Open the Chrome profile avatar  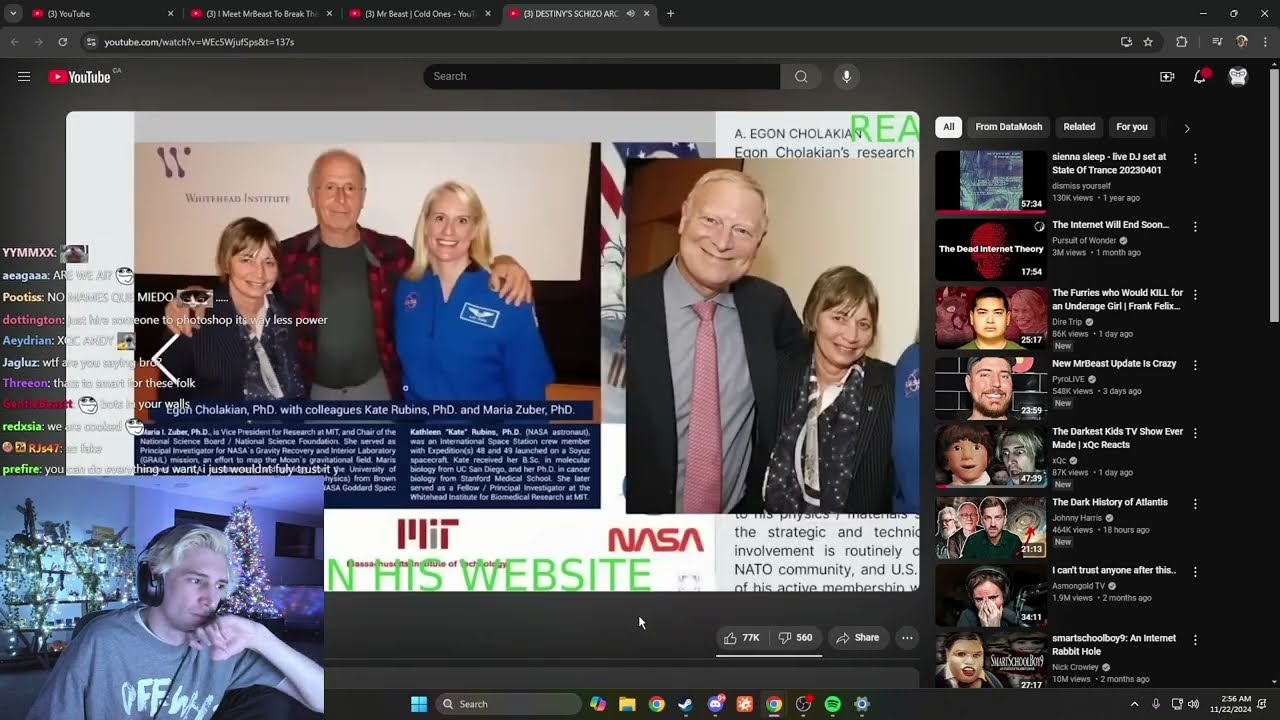[x=1242, y=42]
